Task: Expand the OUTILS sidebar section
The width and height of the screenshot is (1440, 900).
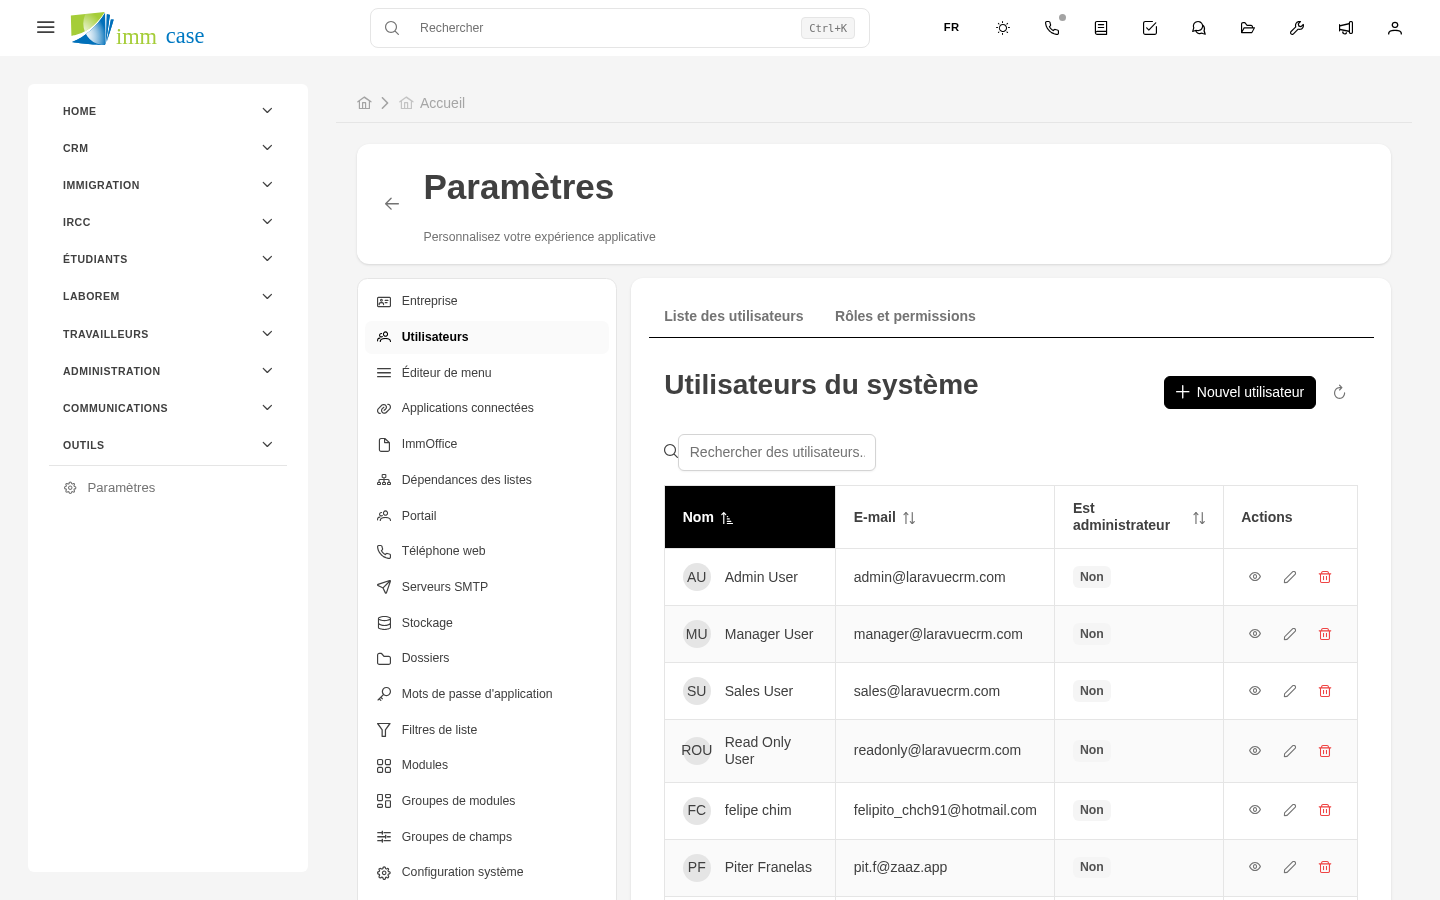Action: coord(168,445)
